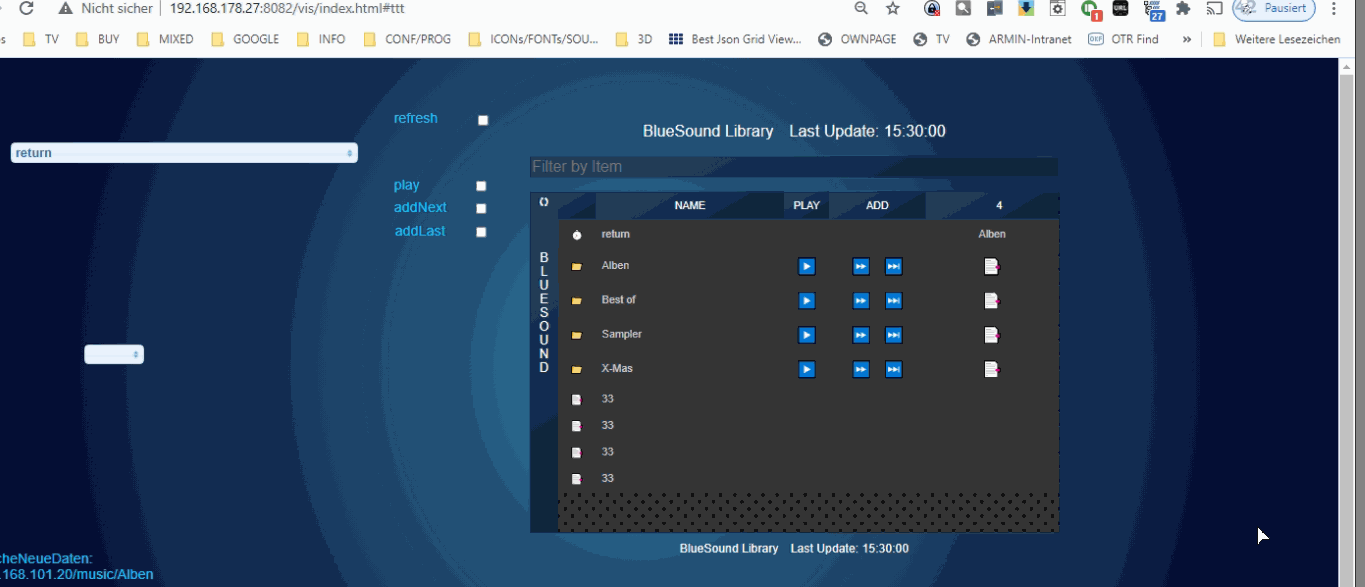Open Weitere Lesezeichen folder

tap(1277, 39)
